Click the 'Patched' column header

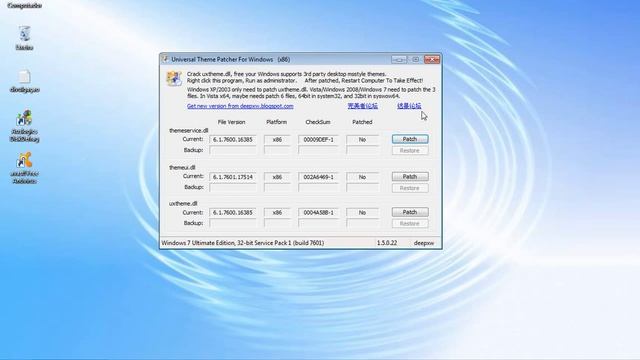point(362,122)
